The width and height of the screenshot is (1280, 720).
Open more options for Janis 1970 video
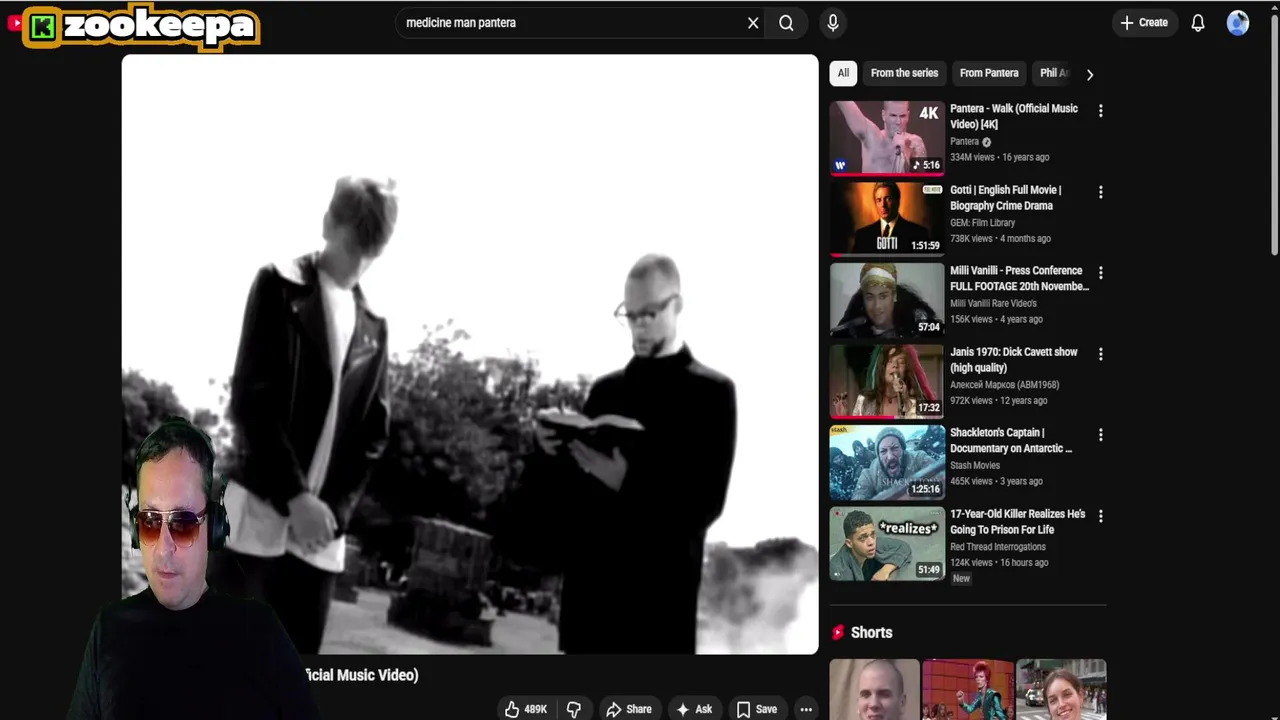pos(1100,354)
